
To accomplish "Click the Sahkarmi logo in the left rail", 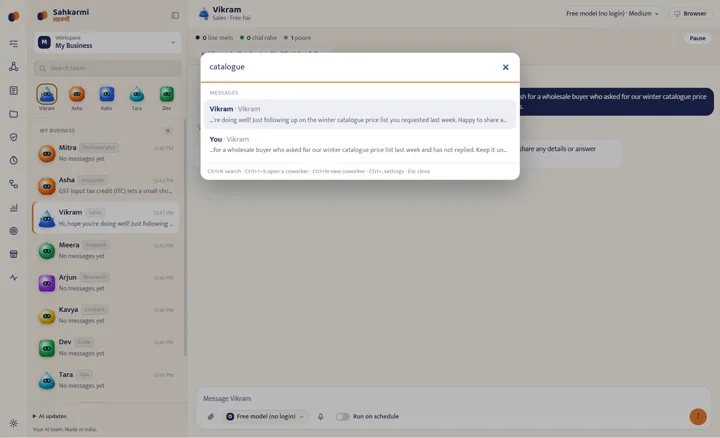I will coord(14,17).
